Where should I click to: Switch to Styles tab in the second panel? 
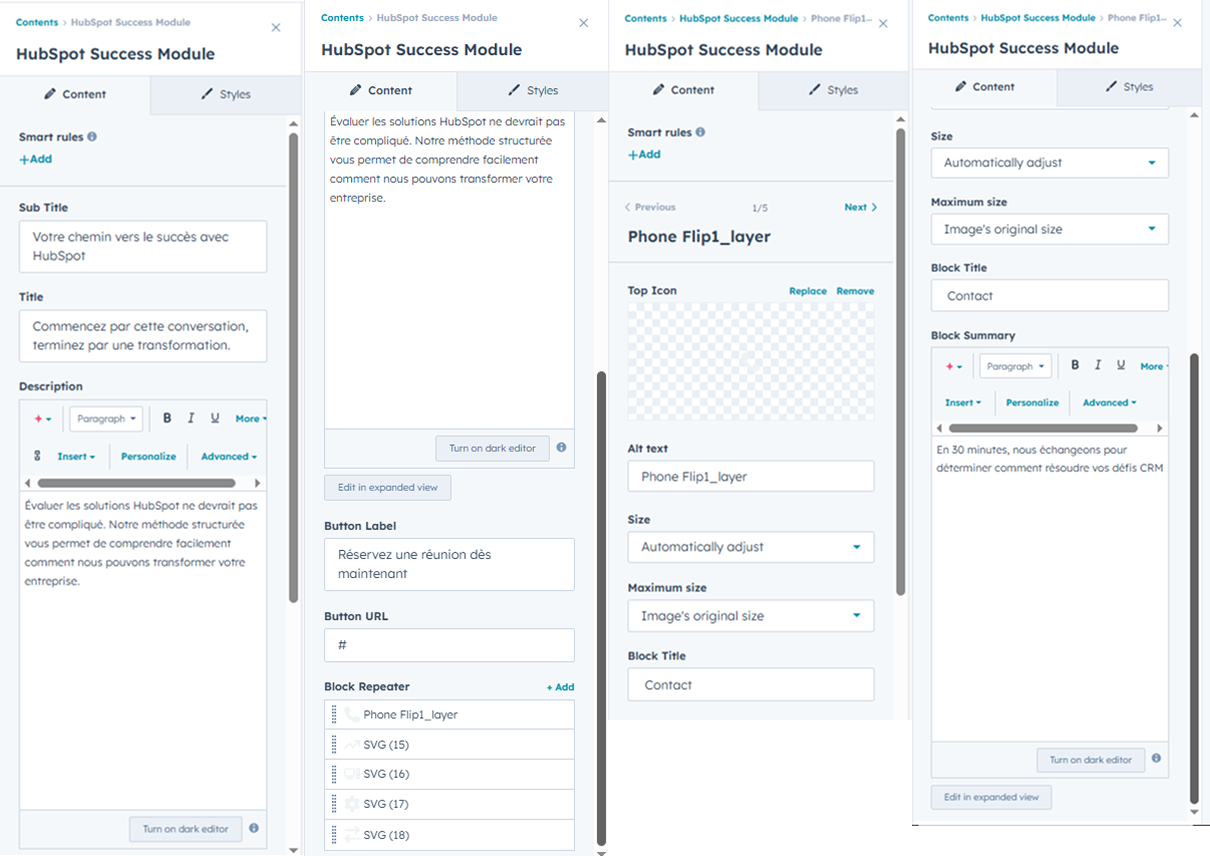tap(532, 90)
